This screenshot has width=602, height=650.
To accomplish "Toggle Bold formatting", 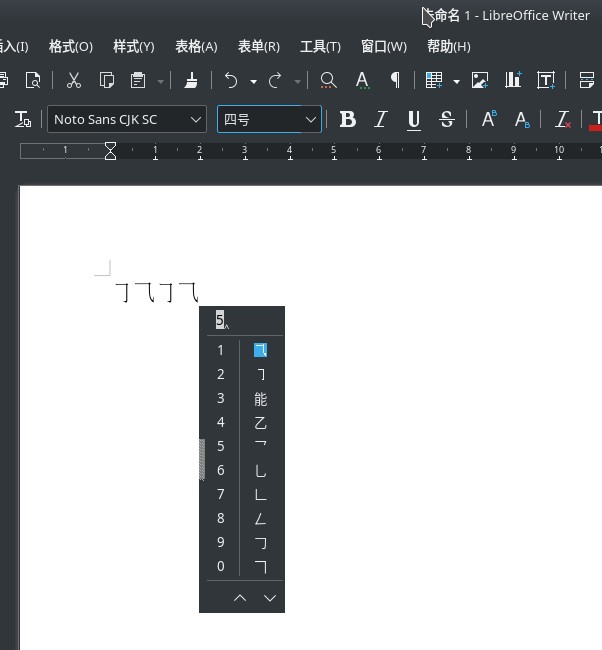I will 347,119.
